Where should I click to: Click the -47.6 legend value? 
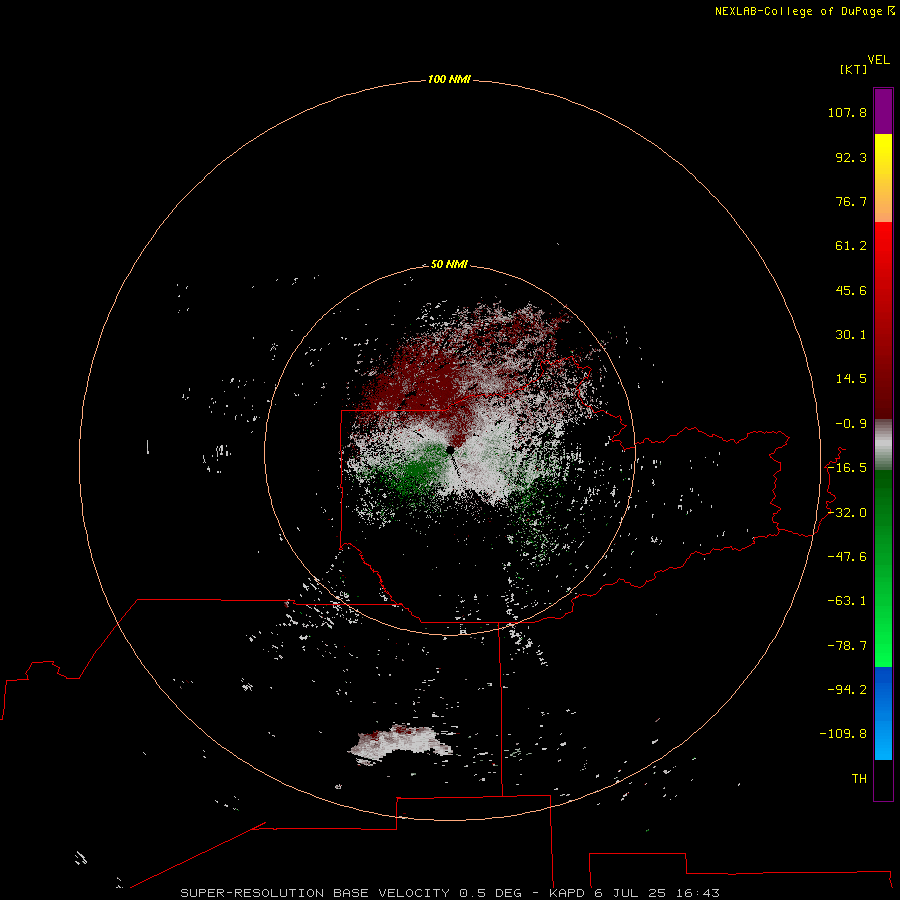[x=847, y=557]
